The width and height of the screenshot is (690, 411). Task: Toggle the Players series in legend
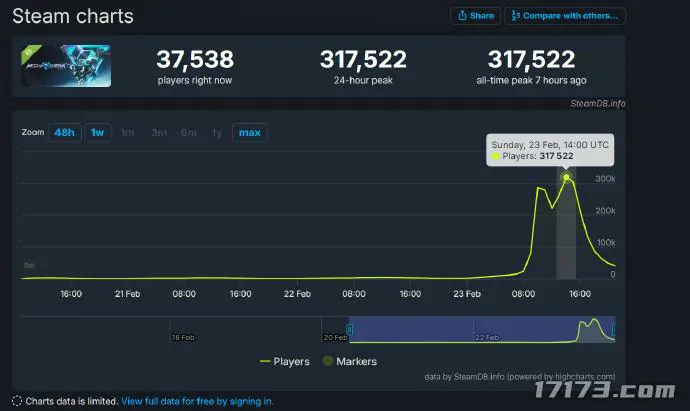coord(285,361)
